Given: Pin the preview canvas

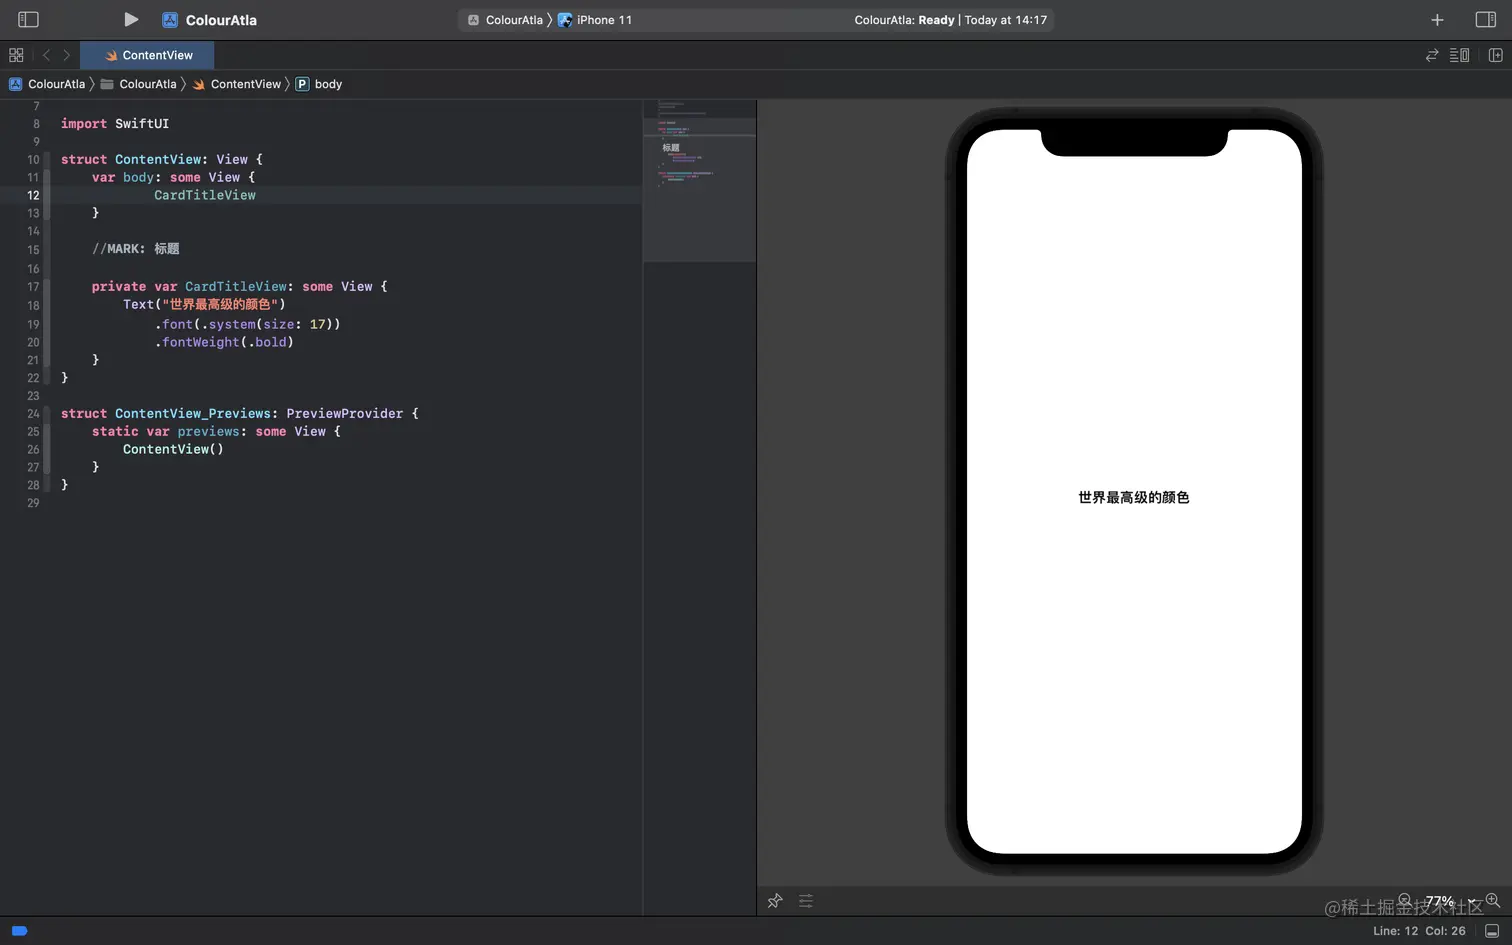Looking at the screenshot, I should (775, 901).
